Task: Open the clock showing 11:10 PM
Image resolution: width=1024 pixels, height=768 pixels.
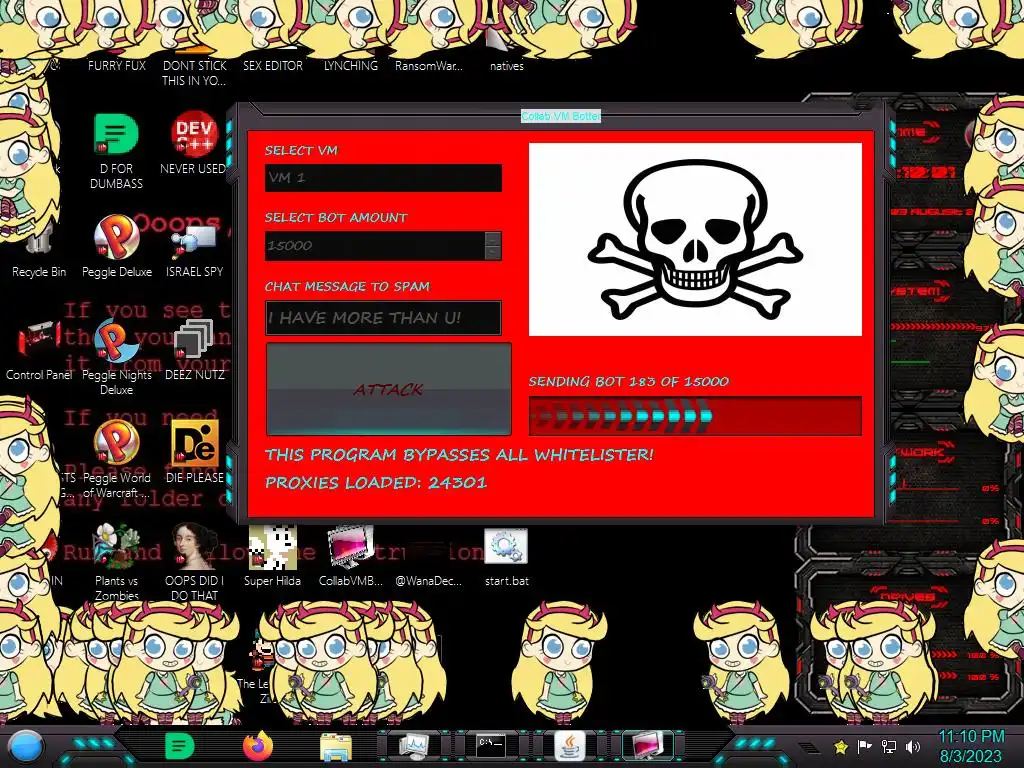Action: coord(971,746)
